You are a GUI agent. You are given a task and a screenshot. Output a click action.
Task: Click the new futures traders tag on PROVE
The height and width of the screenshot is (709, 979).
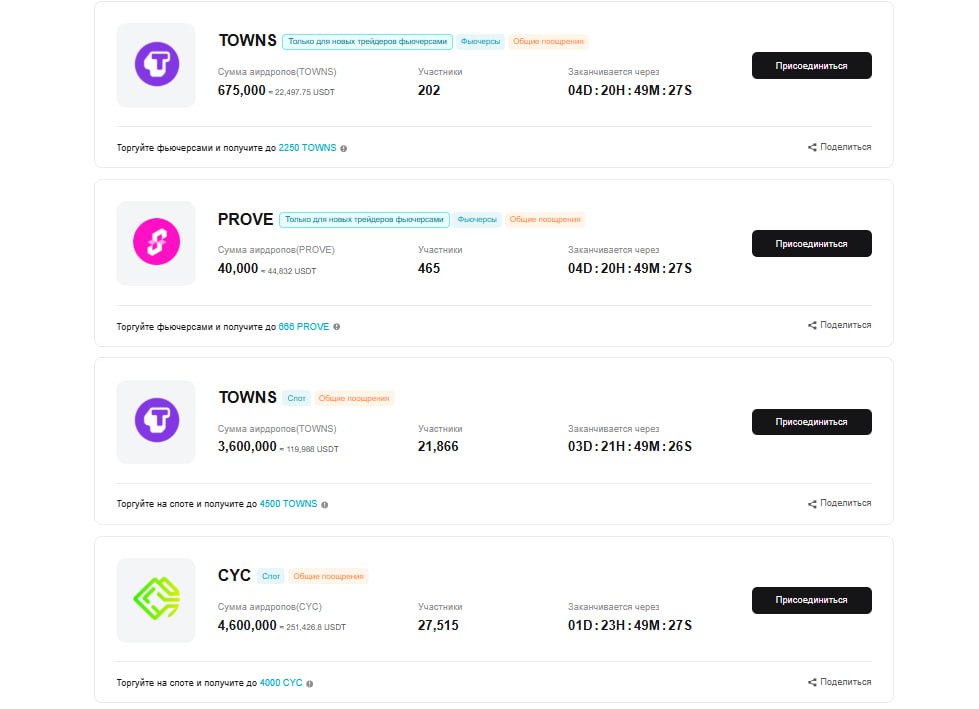click(364, 220)
